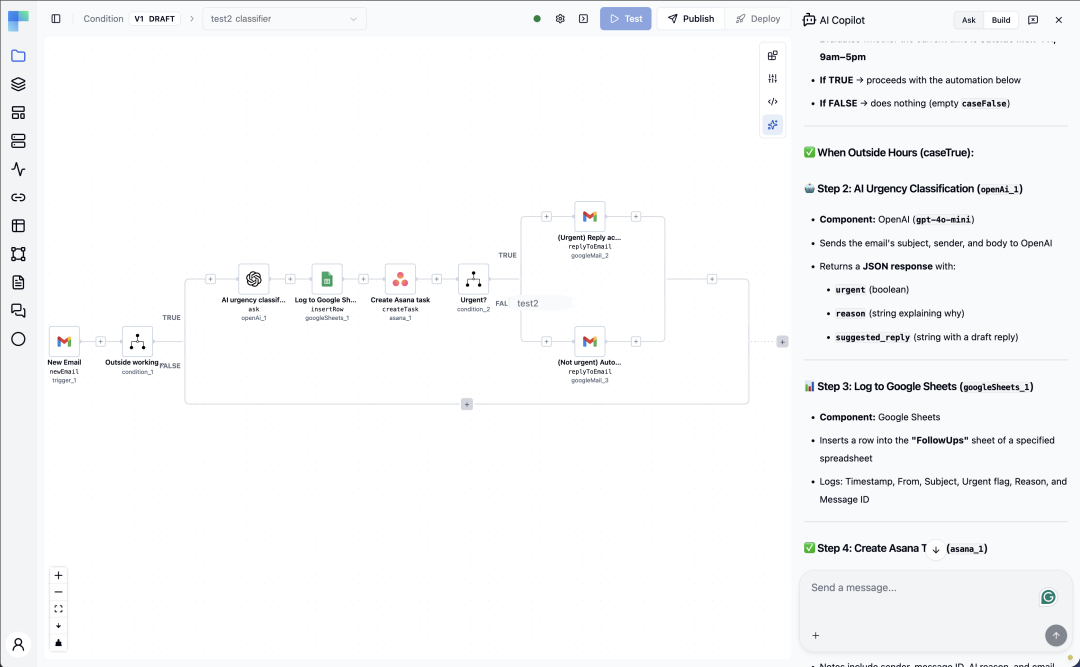Open the components blocks icon on canvas
Viewport: 1080px width, 667px height.
pyautogui.click(x=773, y=55)
